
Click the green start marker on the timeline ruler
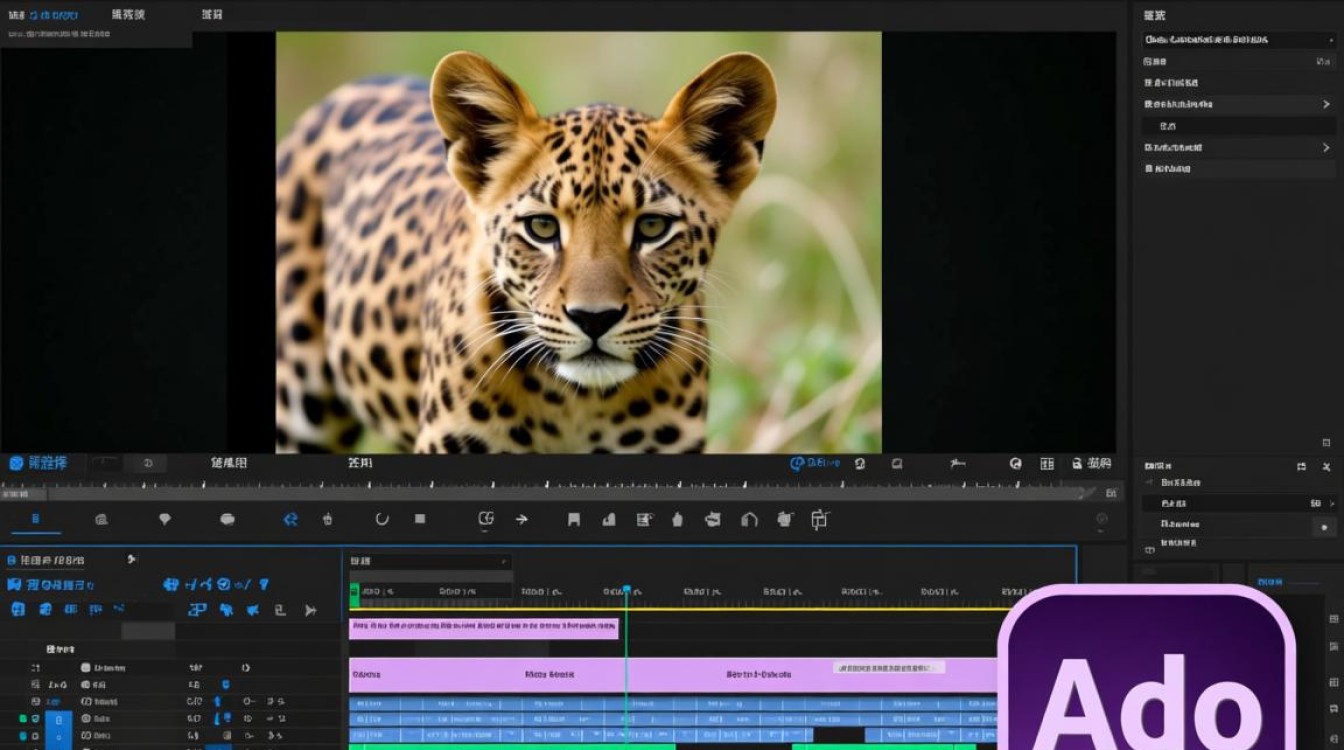click(354, 594)
